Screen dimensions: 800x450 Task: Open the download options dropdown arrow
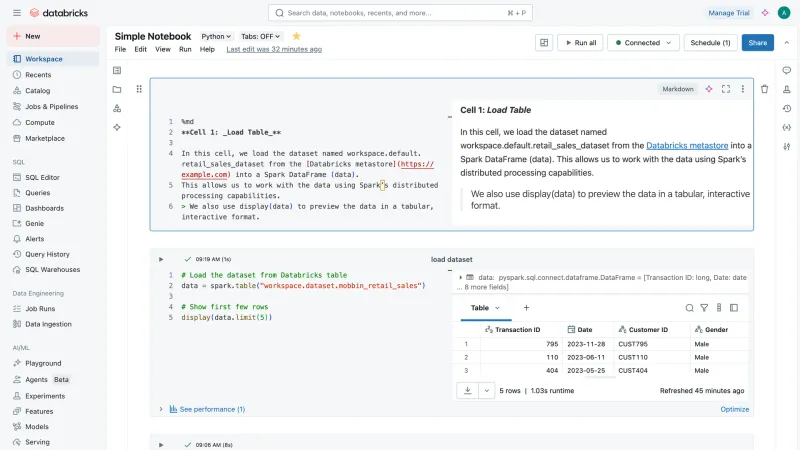coord(486,390)
